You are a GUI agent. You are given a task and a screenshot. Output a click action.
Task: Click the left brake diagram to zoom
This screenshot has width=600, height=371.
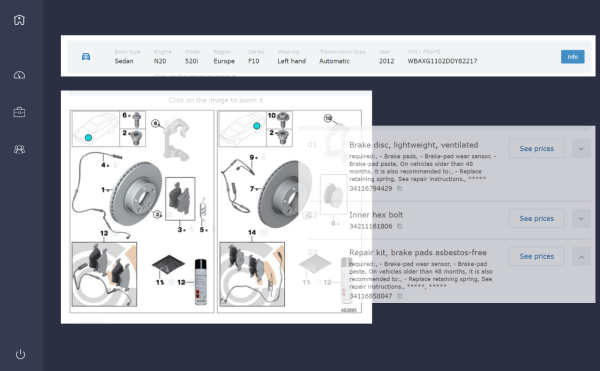[x=142, y=212]
